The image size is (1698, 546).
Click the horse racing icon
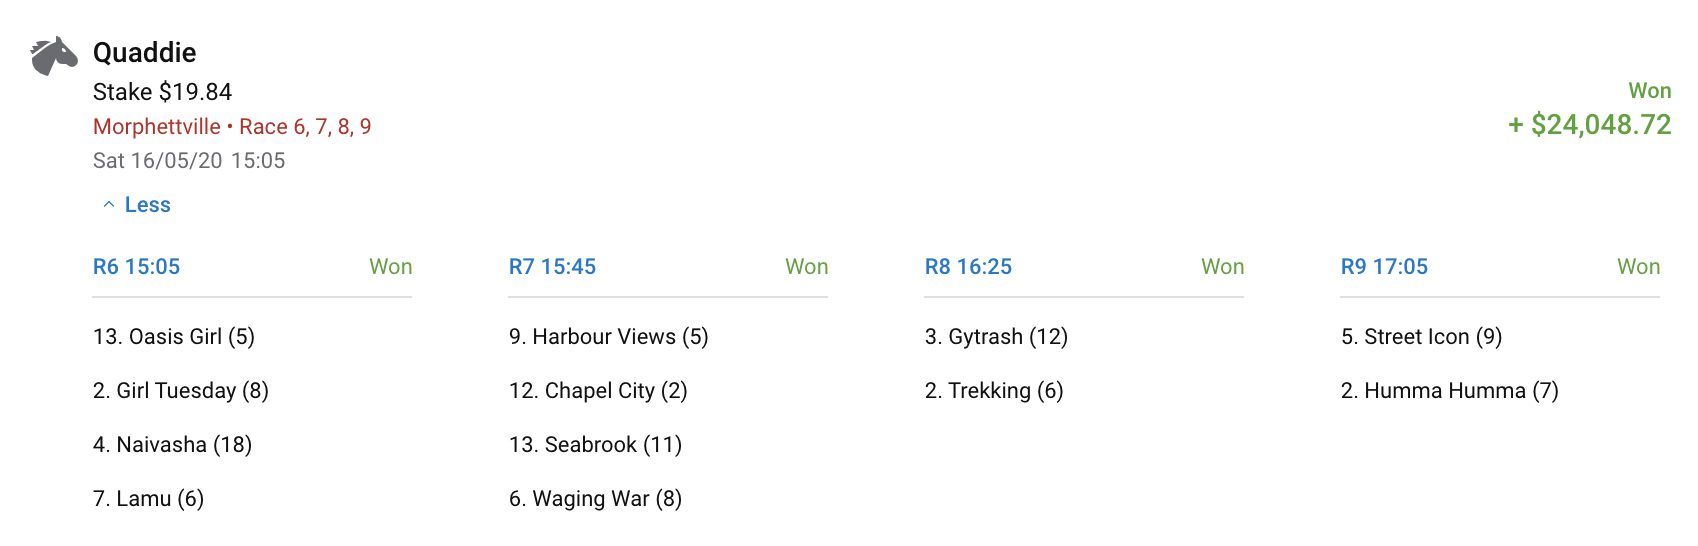click(x=54, y=56)
